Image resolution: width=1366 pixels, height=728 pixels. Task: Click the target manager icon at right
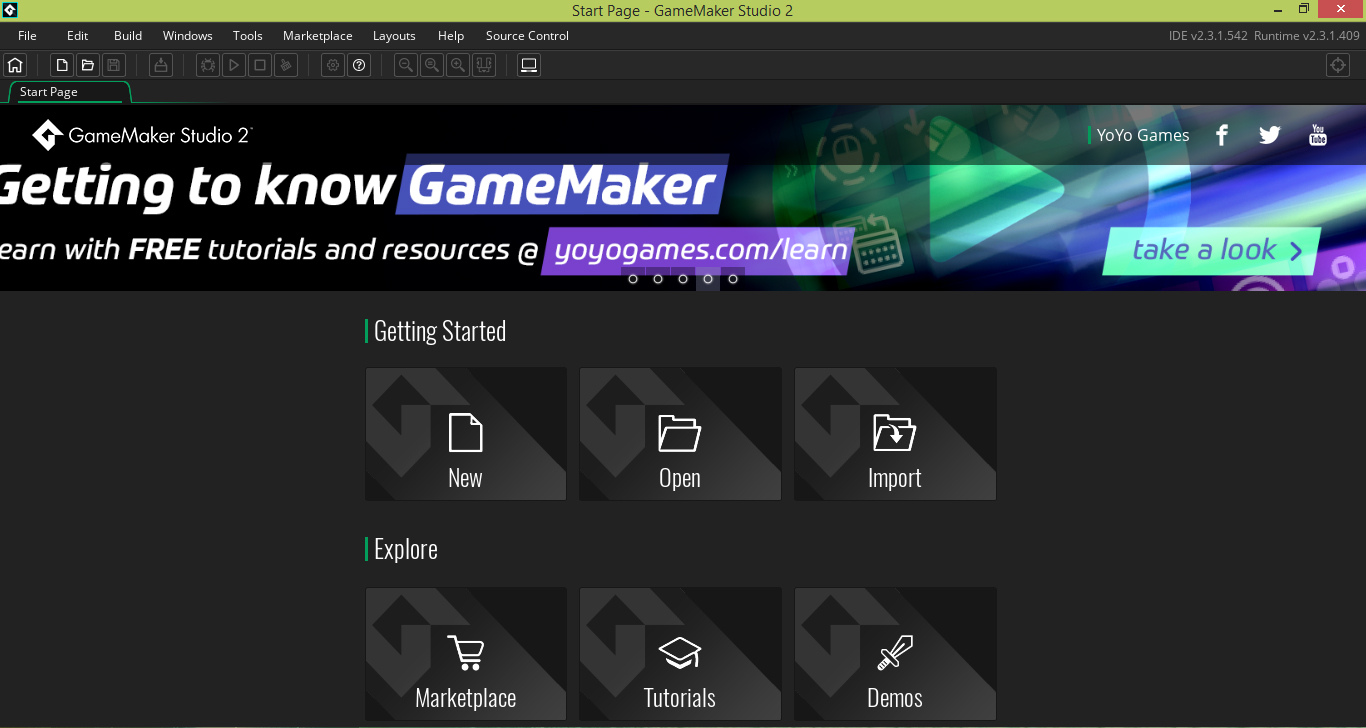pos(1338,65)
